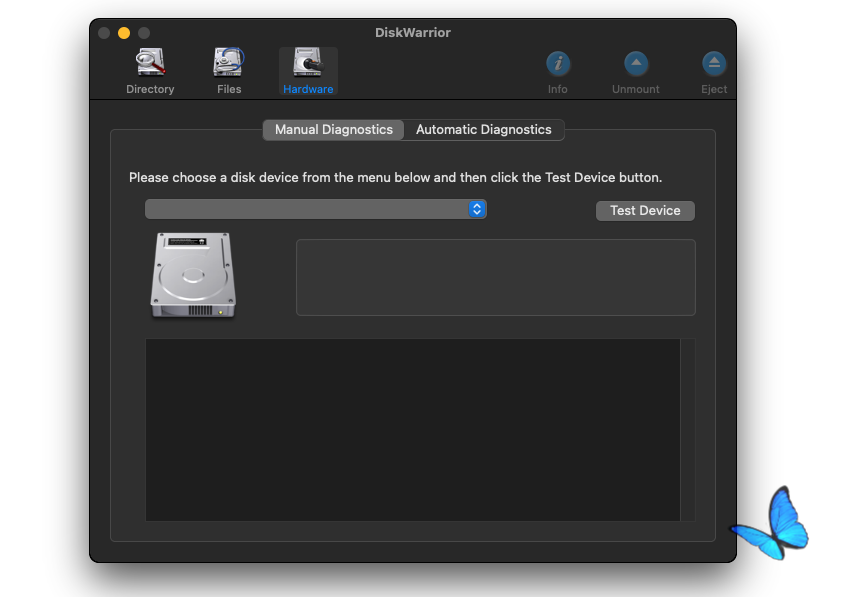Image resolution: width=843 pixels, height=597 pixels.
Task: Click the Test Device button
Action: [645, 210]
